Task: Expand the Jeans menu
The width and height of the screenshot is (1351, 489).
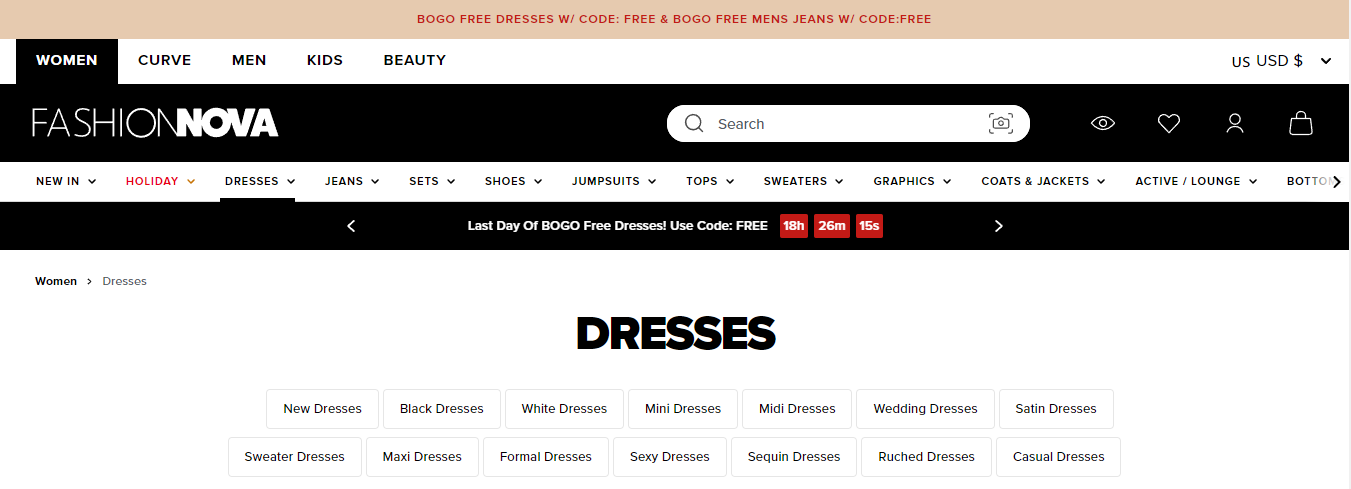Action: point(352,181)
